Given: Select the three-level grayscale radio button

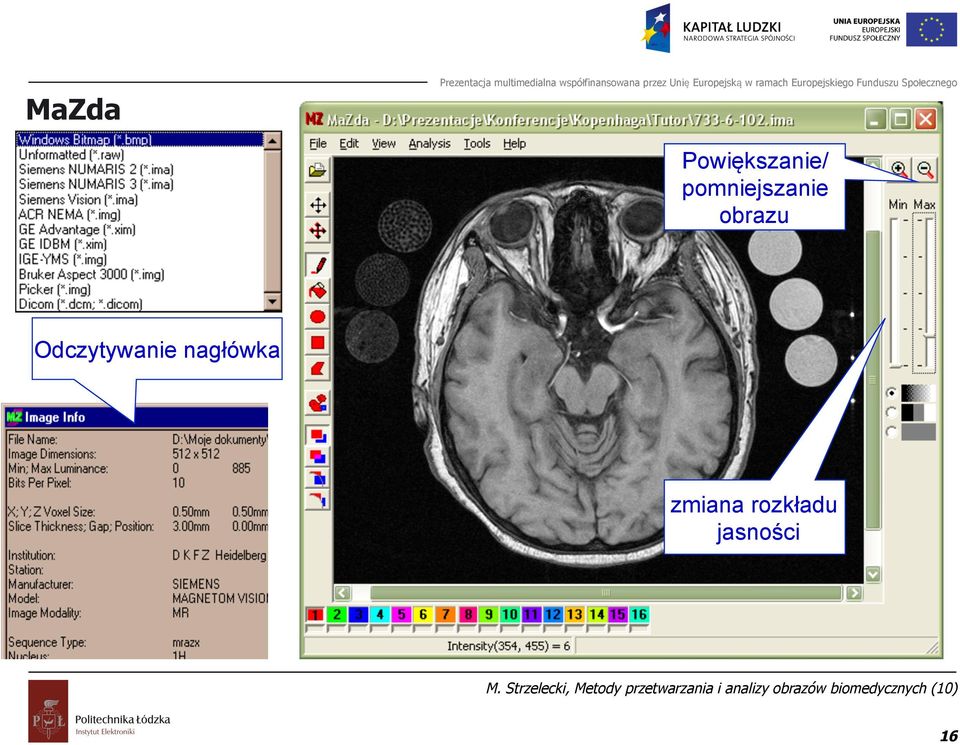Looking at the screenshot, I should 891,413.
